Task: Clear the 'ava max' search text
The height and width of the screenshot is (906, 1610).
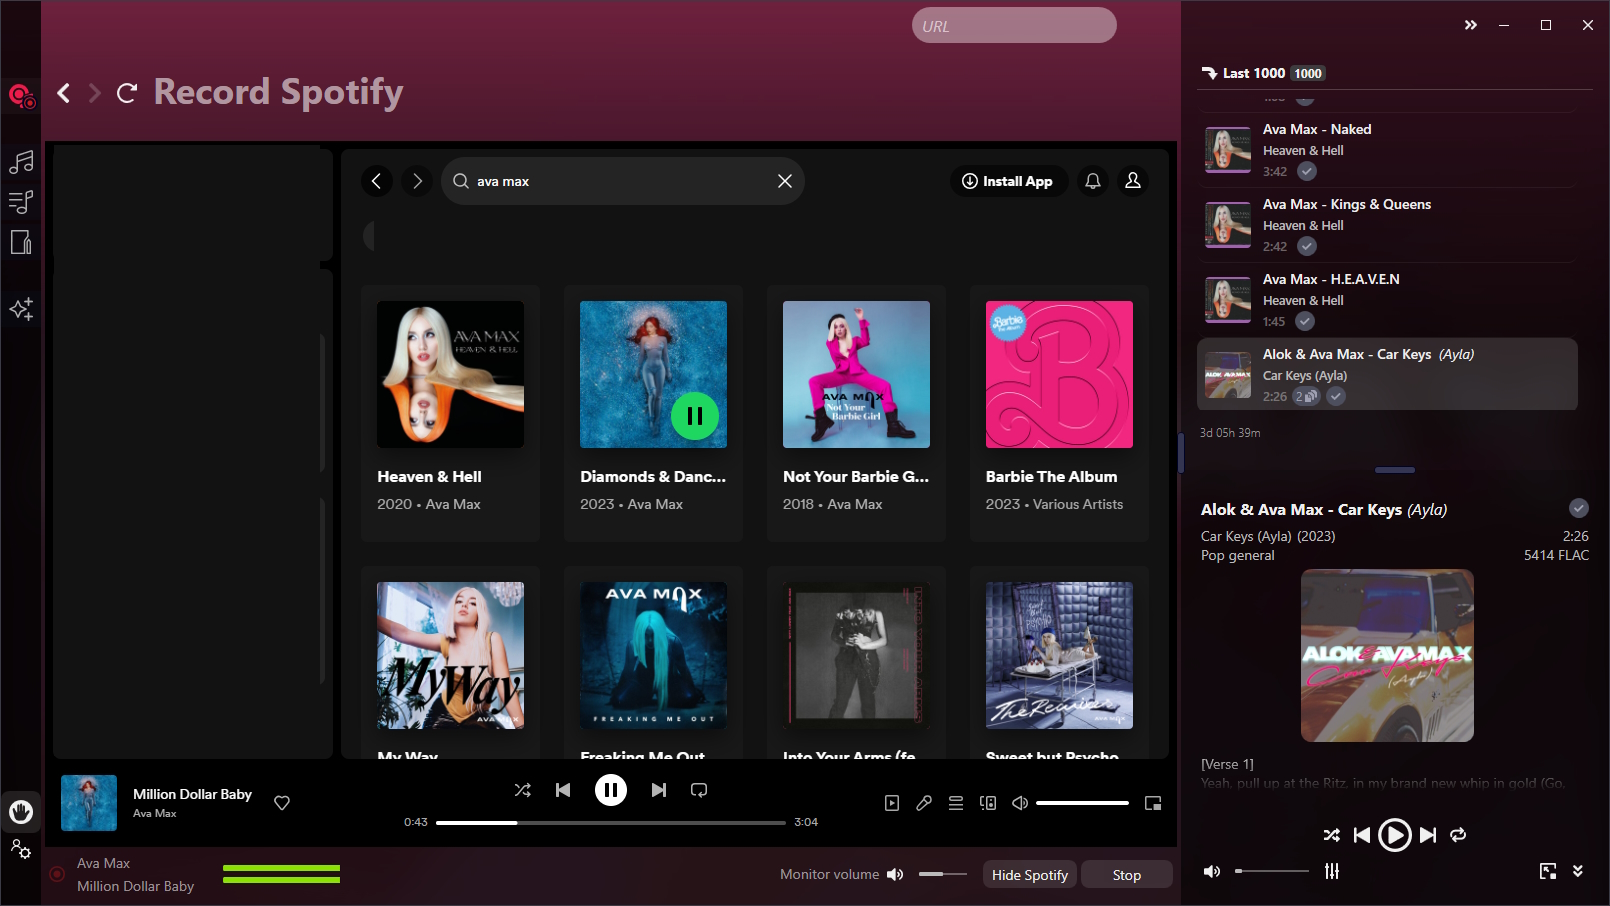Action: click(785, 181)
